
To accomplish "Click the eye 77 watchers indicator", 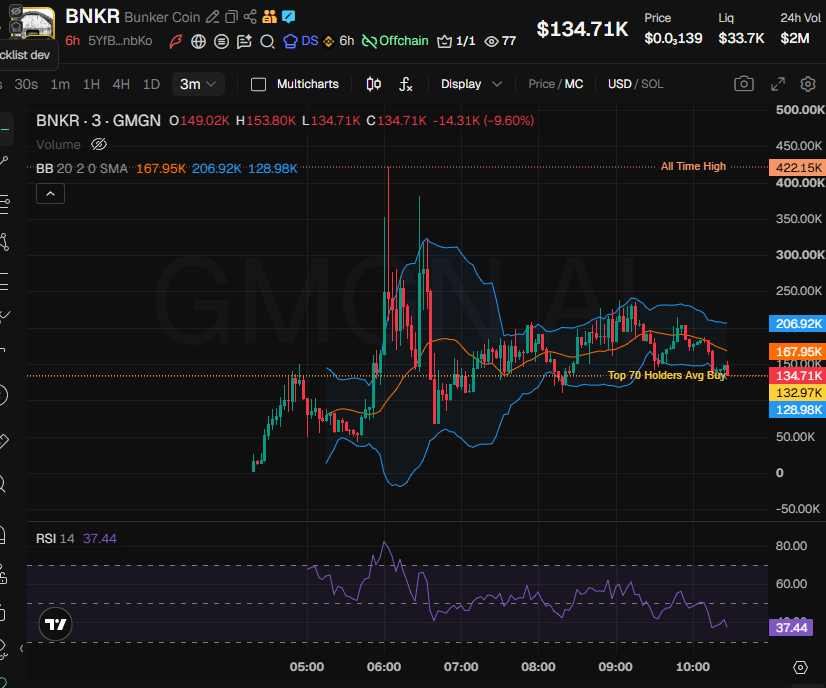I will coord(500,41).
